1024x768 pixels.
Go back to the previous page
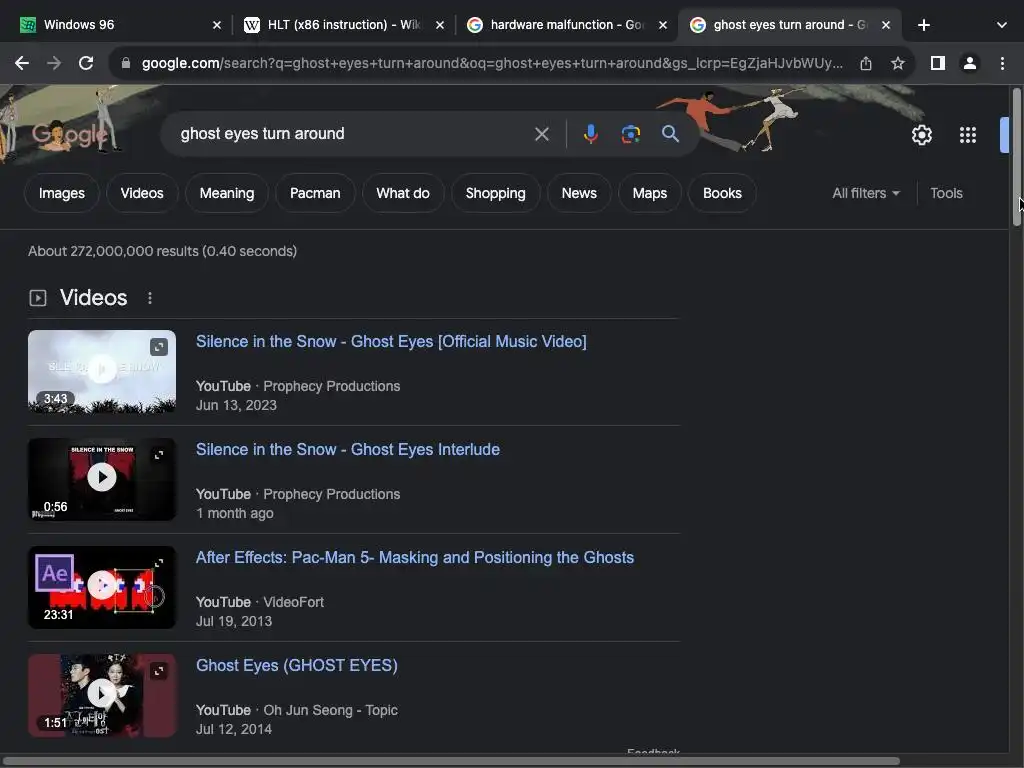tap(22, 63)
